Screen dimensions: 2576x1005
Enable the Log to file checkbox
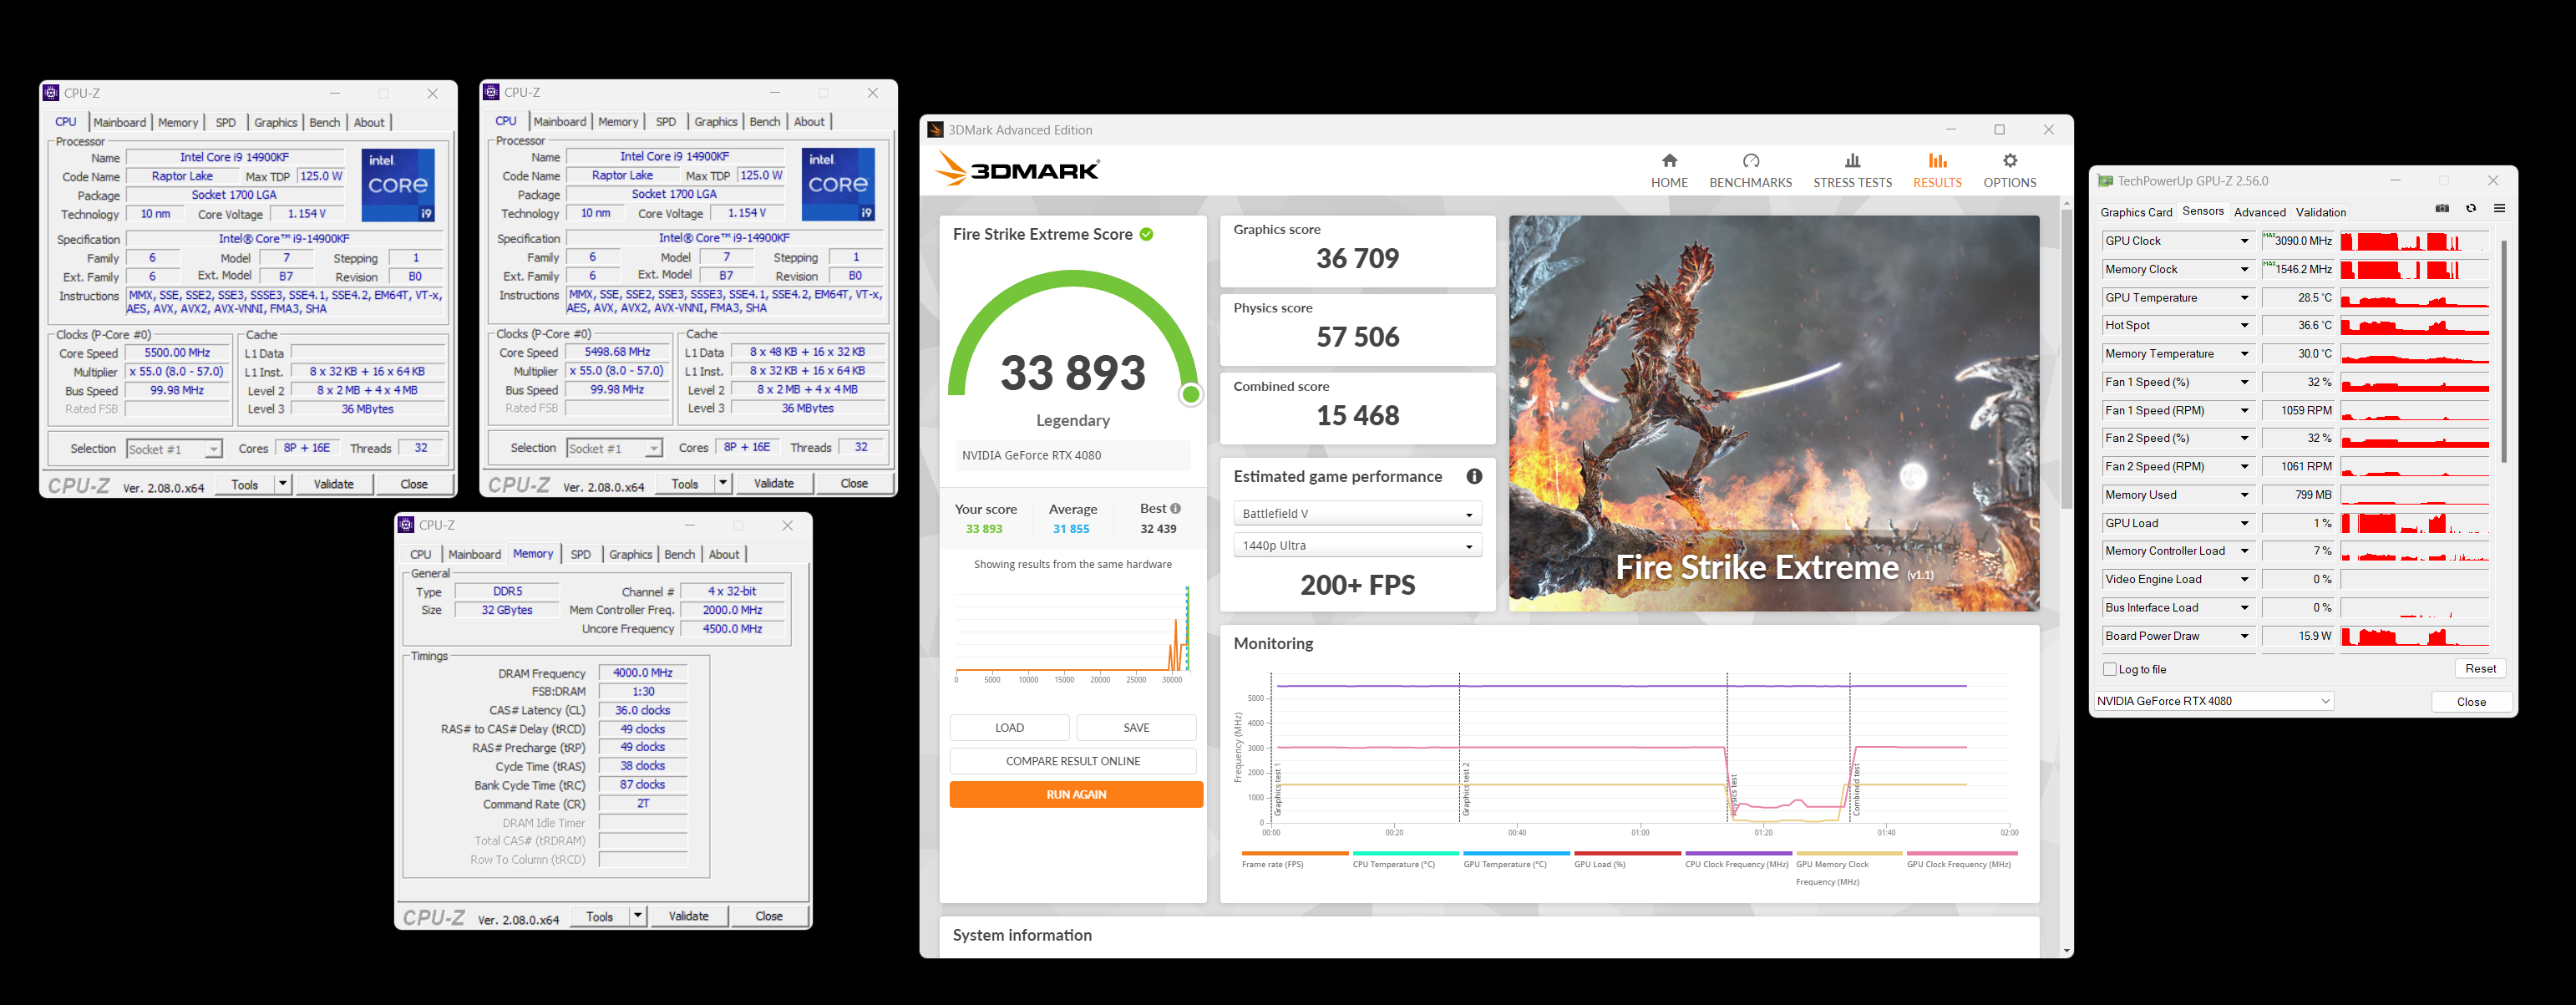[2110, 669]
